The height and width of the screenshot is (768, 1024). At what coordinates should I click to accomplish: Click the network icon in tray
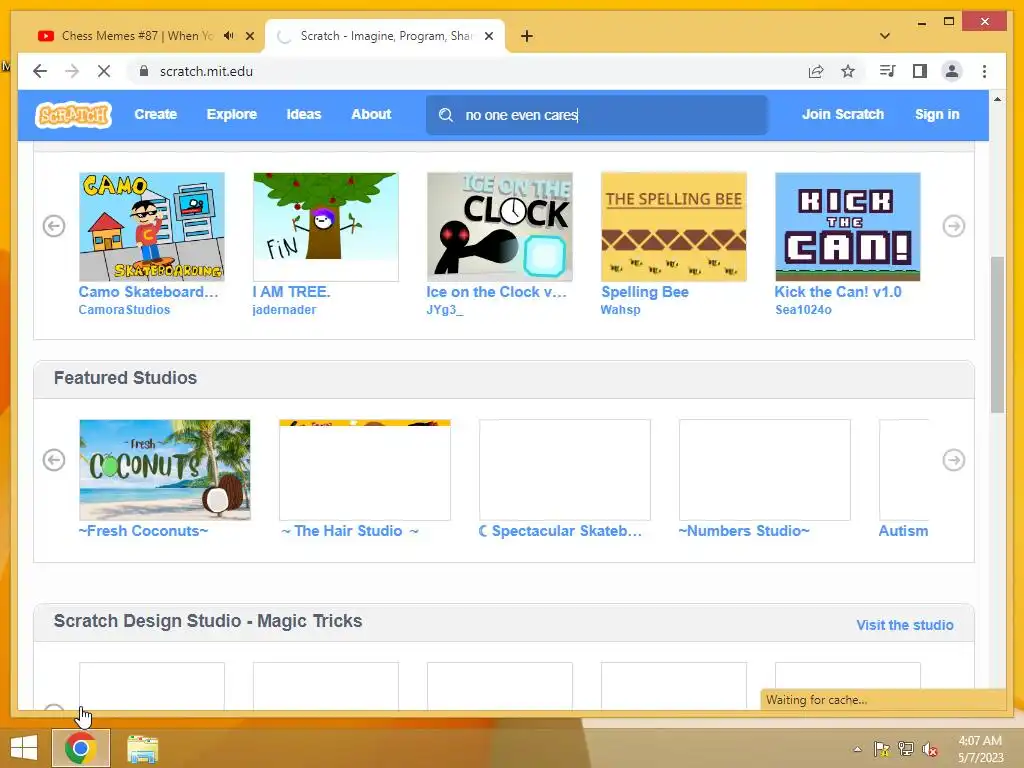(x=906, y=749)
